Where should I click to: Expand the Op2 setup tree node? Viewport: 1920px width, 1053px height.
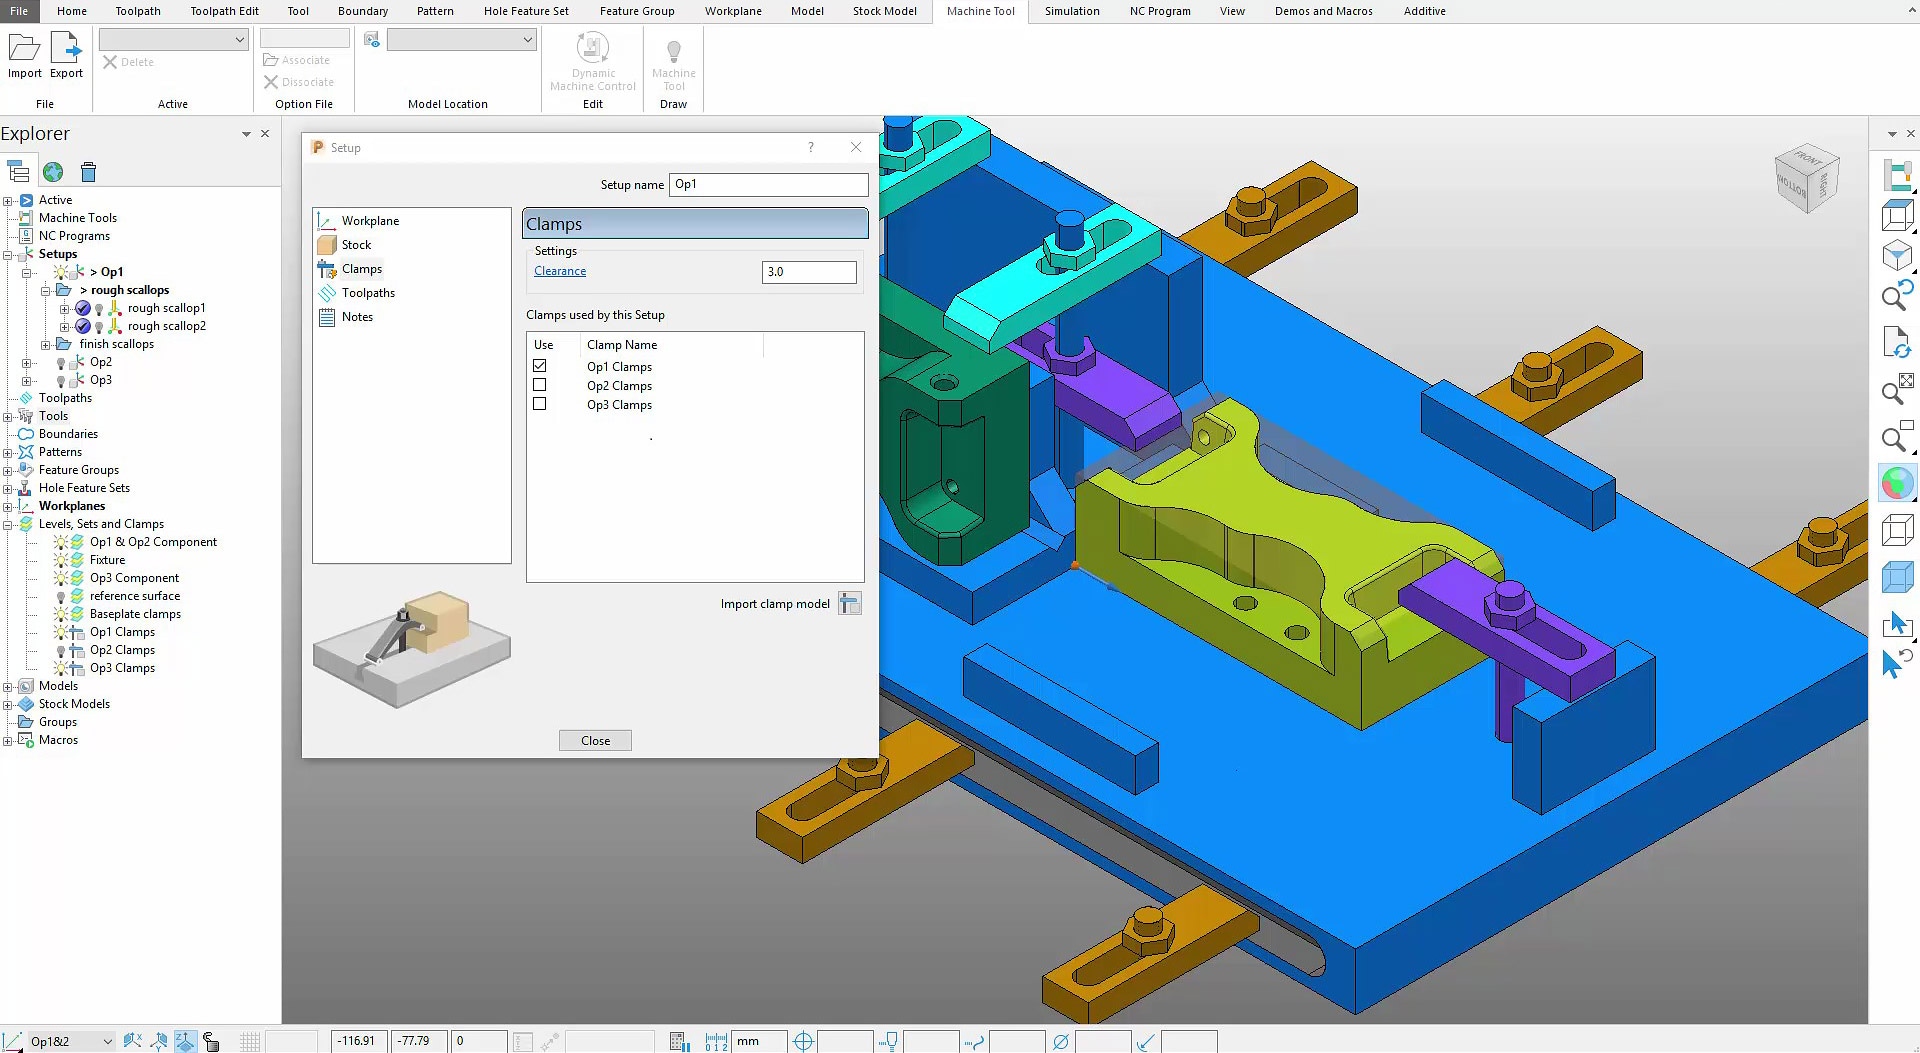27,362
